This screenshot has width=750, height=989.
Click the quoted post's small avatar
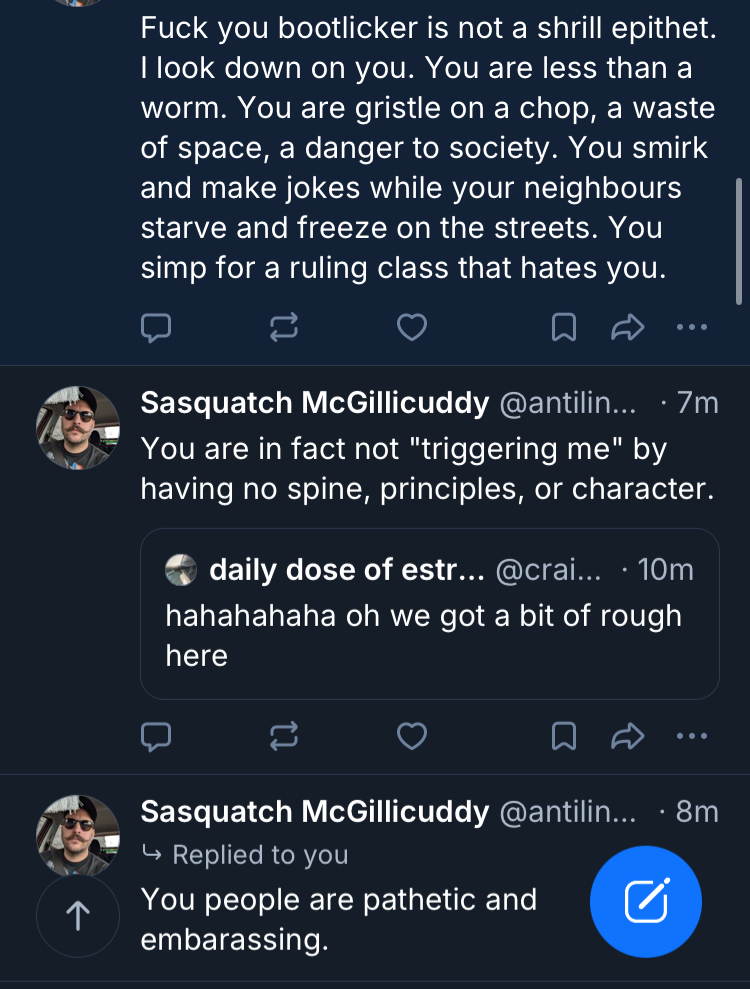click(181, 570)
